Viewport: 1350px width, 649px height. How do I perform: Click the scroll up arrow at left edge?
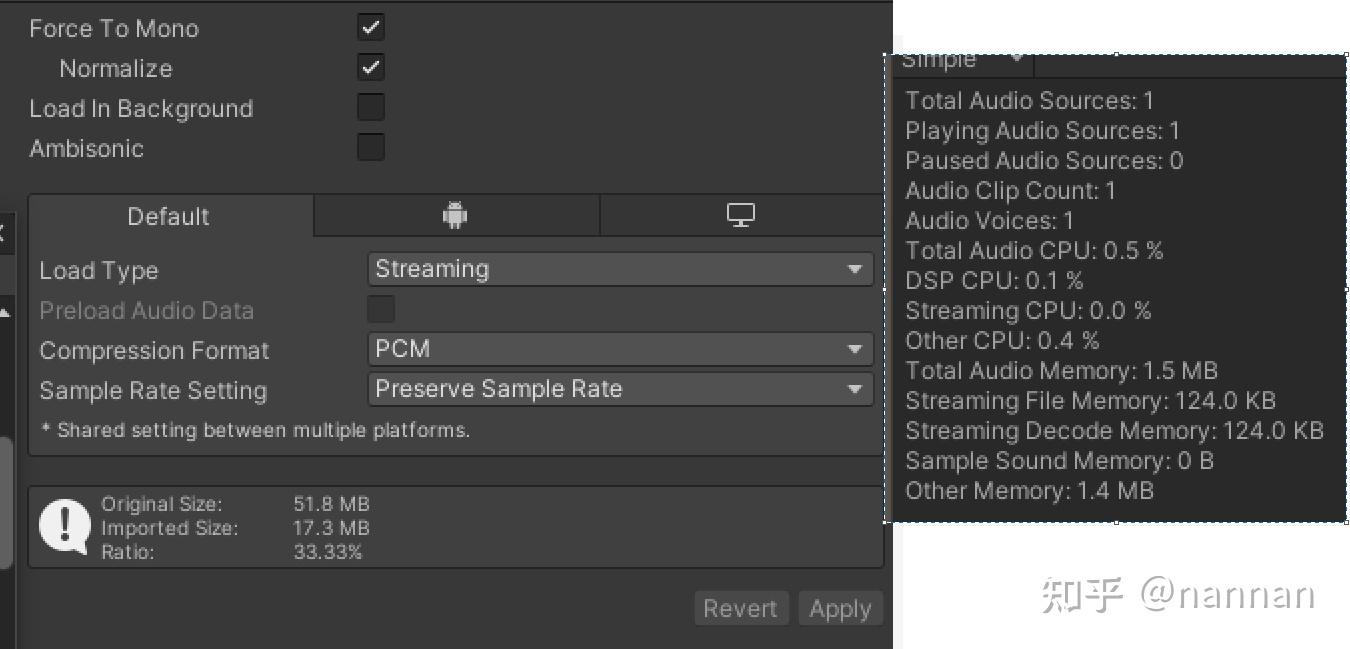click(5, 313)
